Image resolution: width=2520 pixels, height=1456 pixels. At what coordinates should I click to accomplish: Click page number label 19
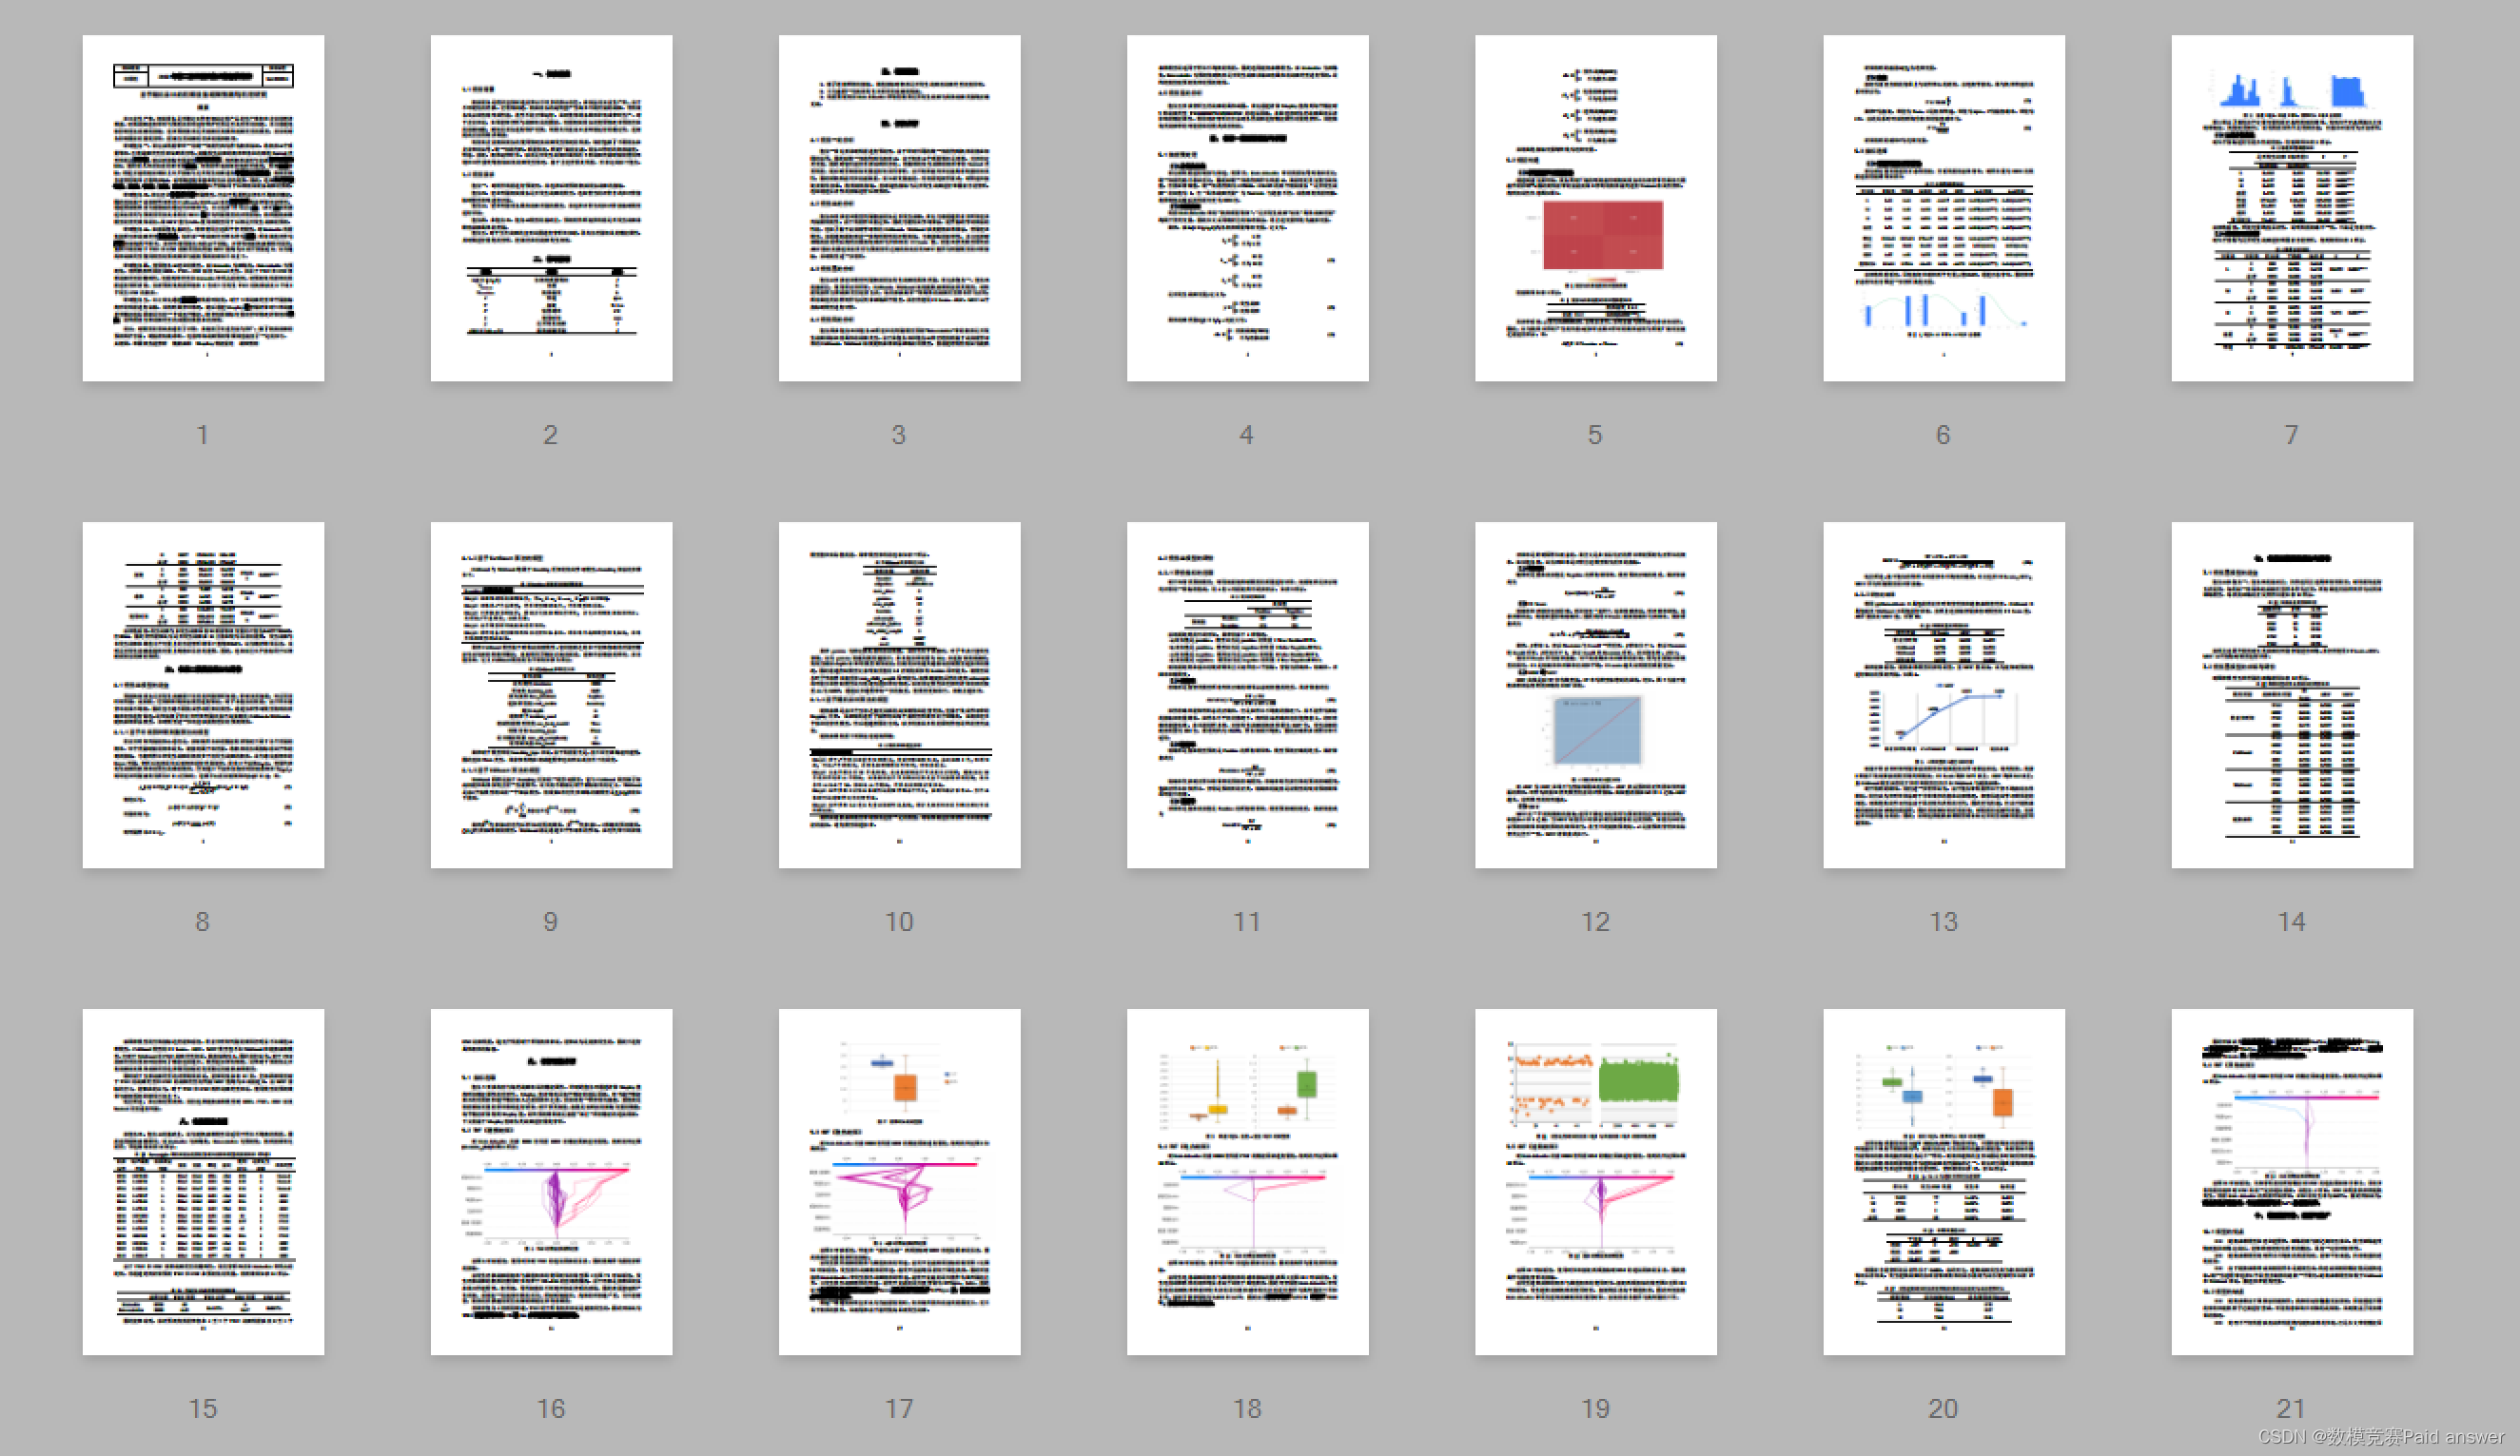point(1595,1409)
